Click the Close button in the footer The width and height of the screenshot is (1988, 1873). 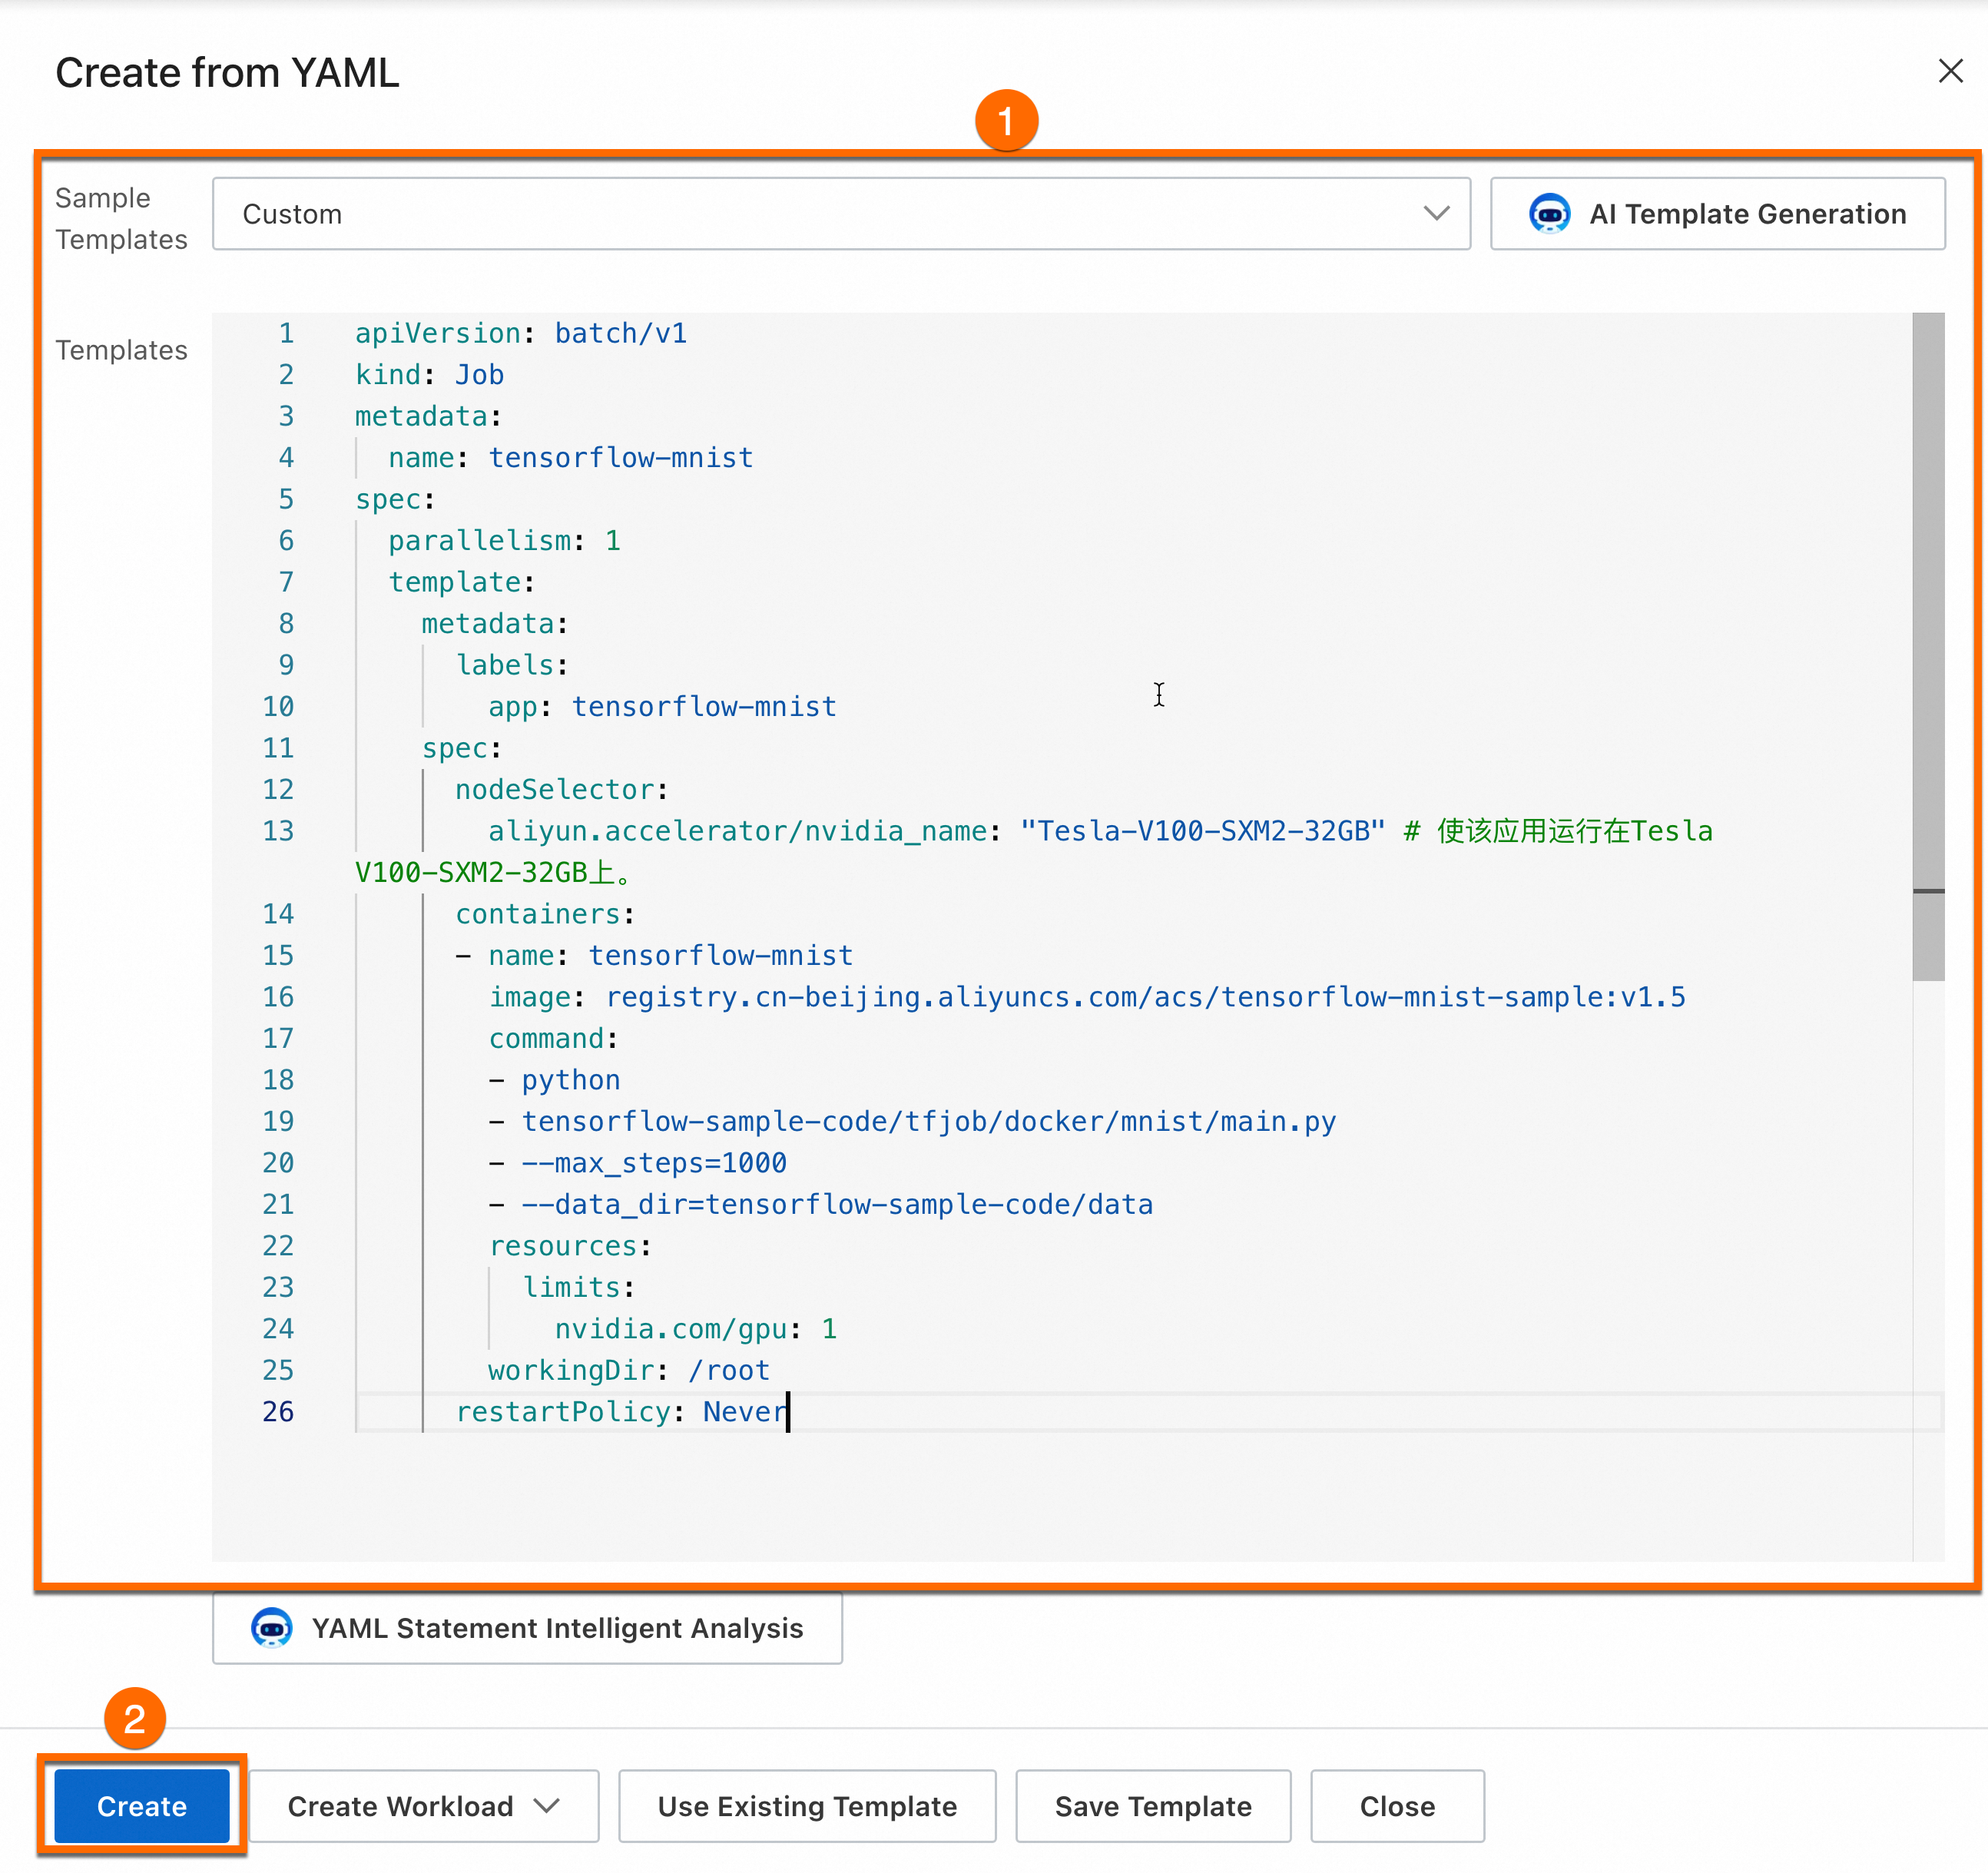click(x=1397, y=1806)
